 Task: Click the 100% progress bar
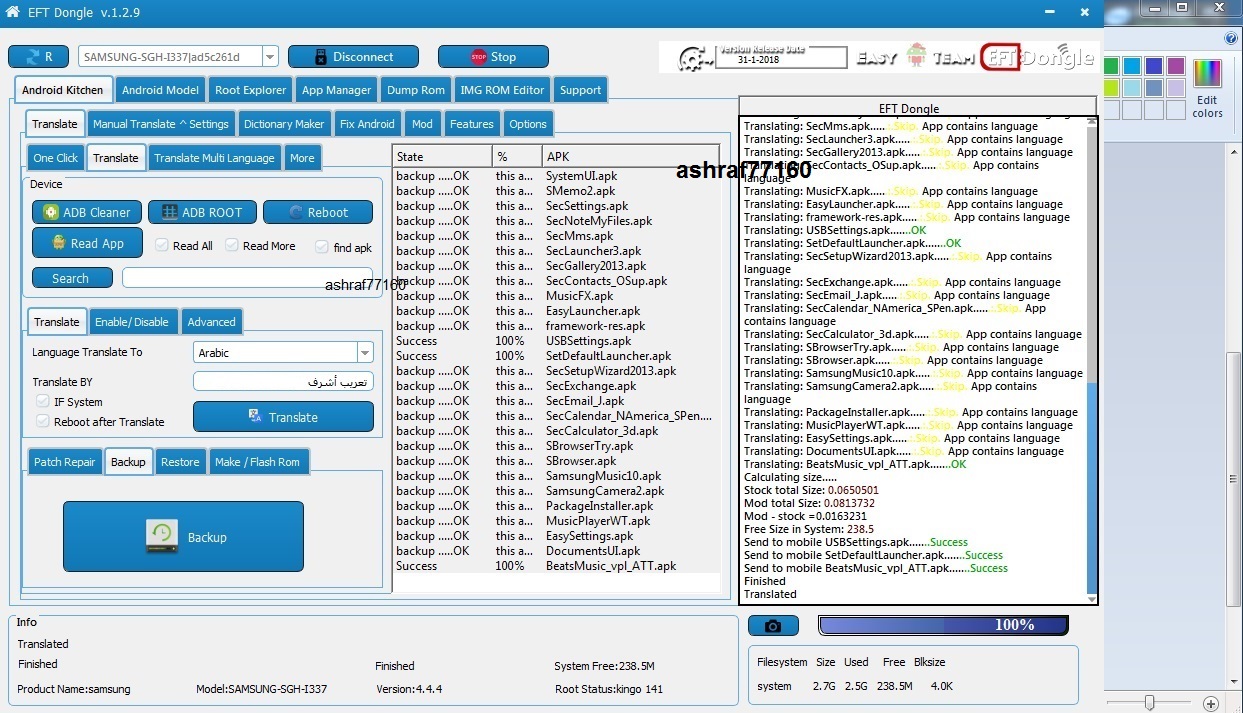tap(943, 625)
